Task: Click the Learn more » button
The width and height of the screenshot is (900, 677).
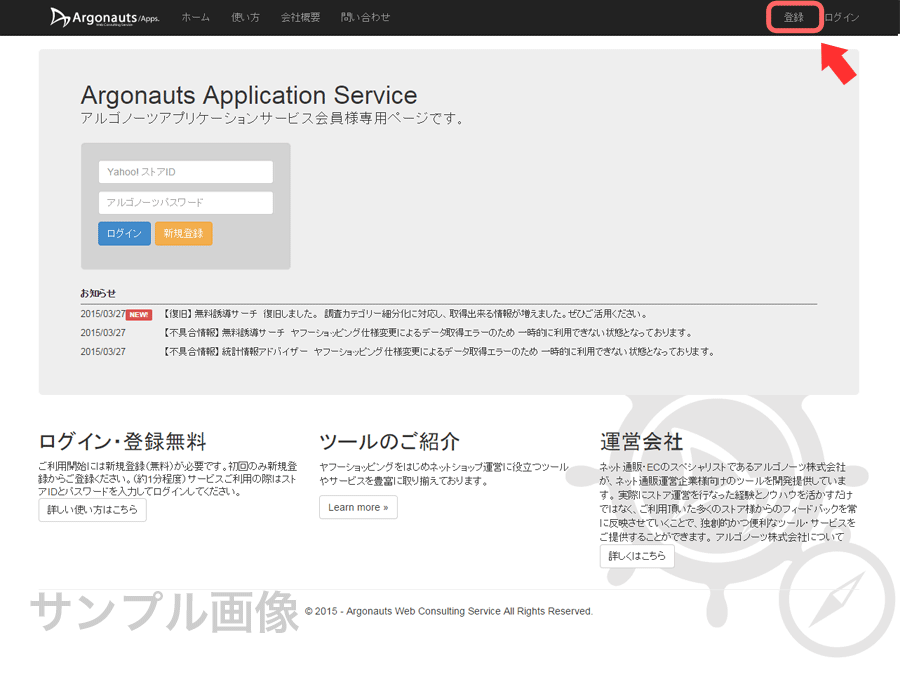Action: pos(358,508)
